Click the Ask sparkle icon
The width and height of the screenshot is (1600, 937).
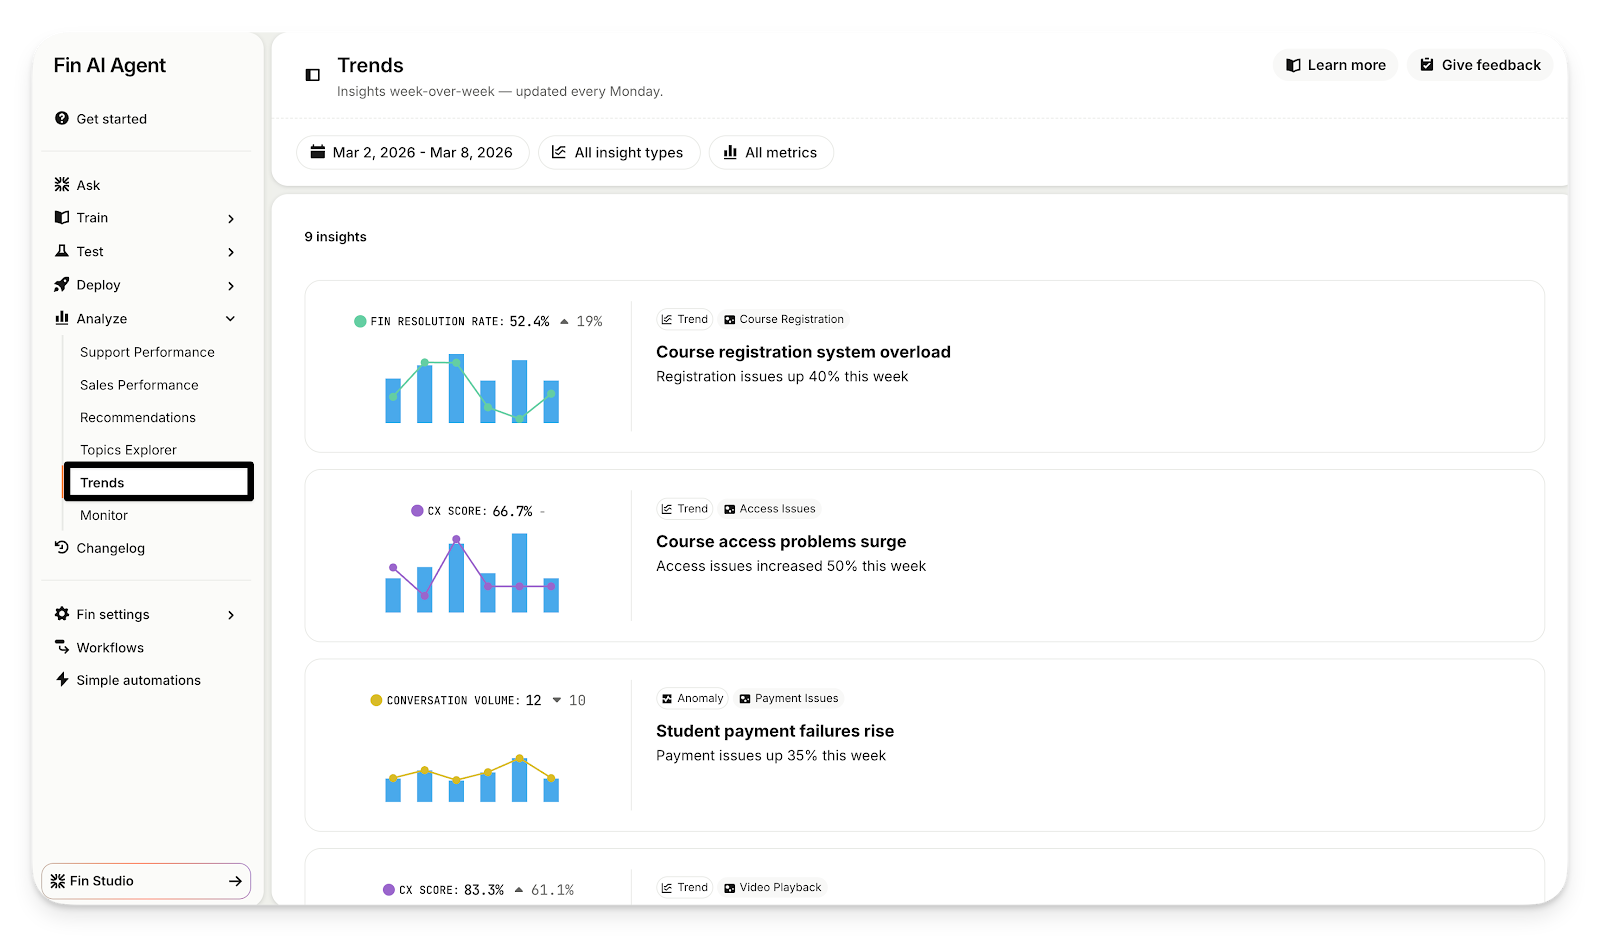62,185
